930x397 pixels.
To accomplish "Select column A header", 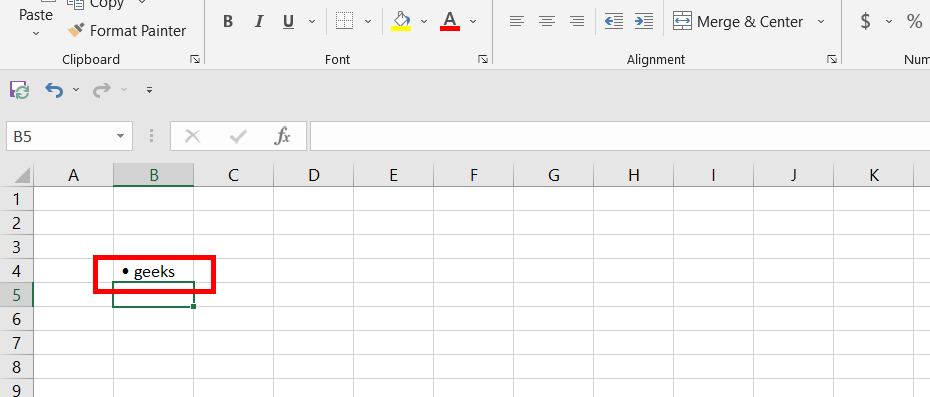I will click(x=74, y=175).
